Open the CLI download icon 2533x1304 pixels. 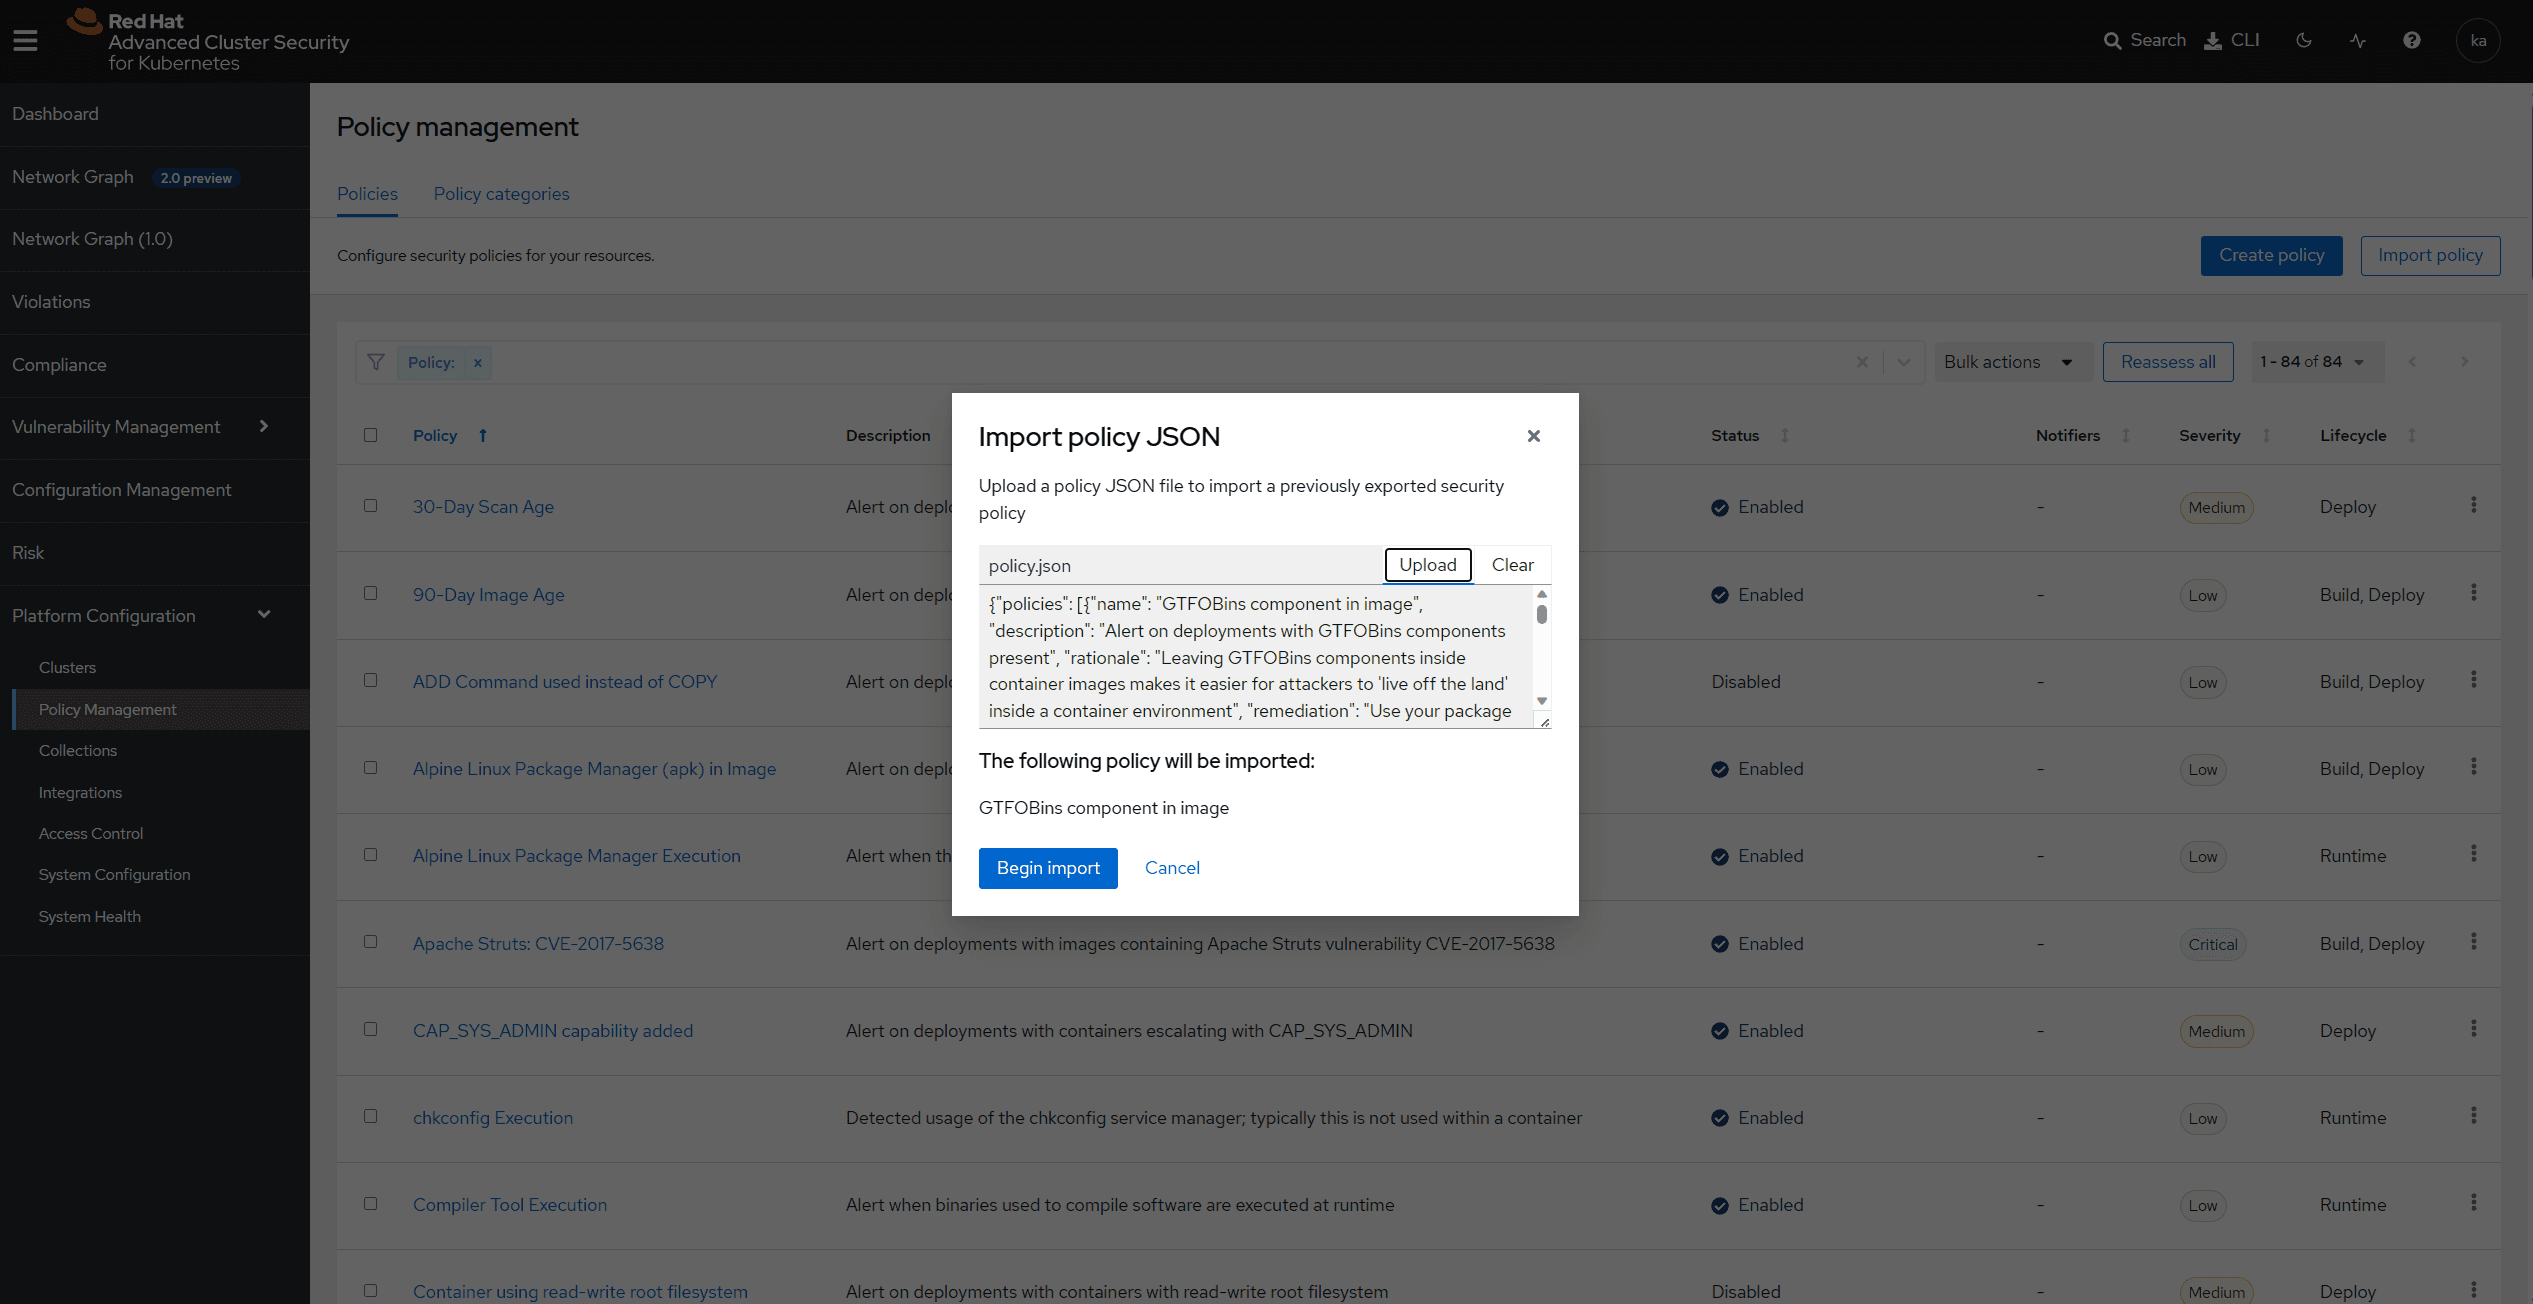point(2213,41)
